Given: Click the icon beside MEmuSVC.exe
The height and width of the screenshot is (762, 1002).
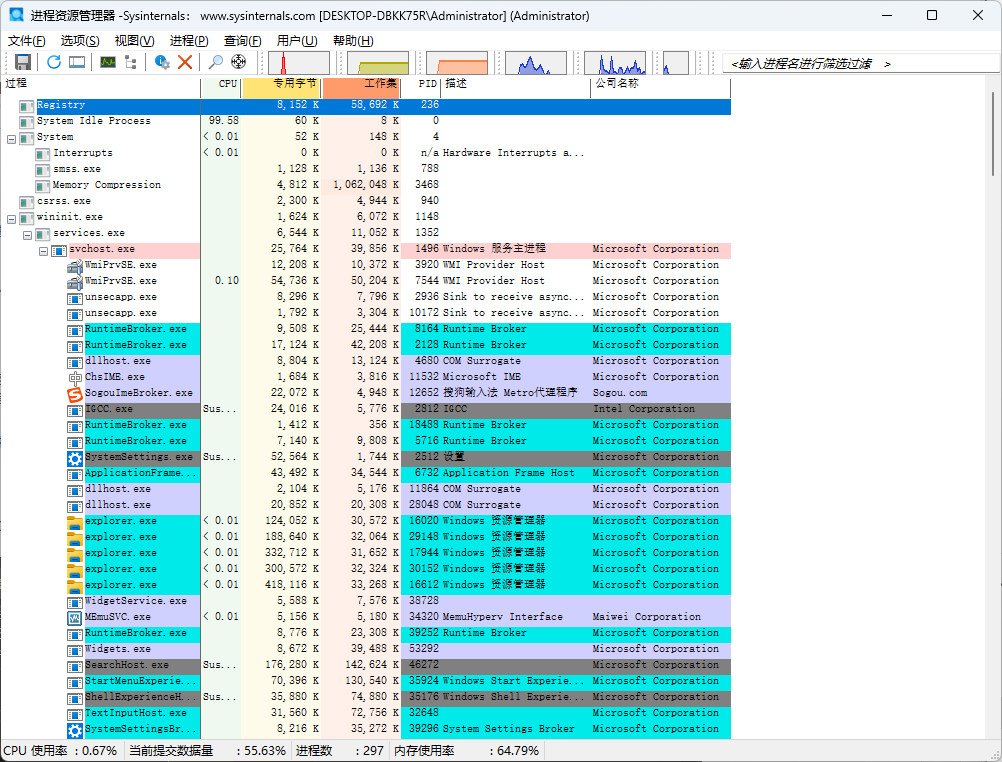Looking at the screenshot, I should pos(75,618).
